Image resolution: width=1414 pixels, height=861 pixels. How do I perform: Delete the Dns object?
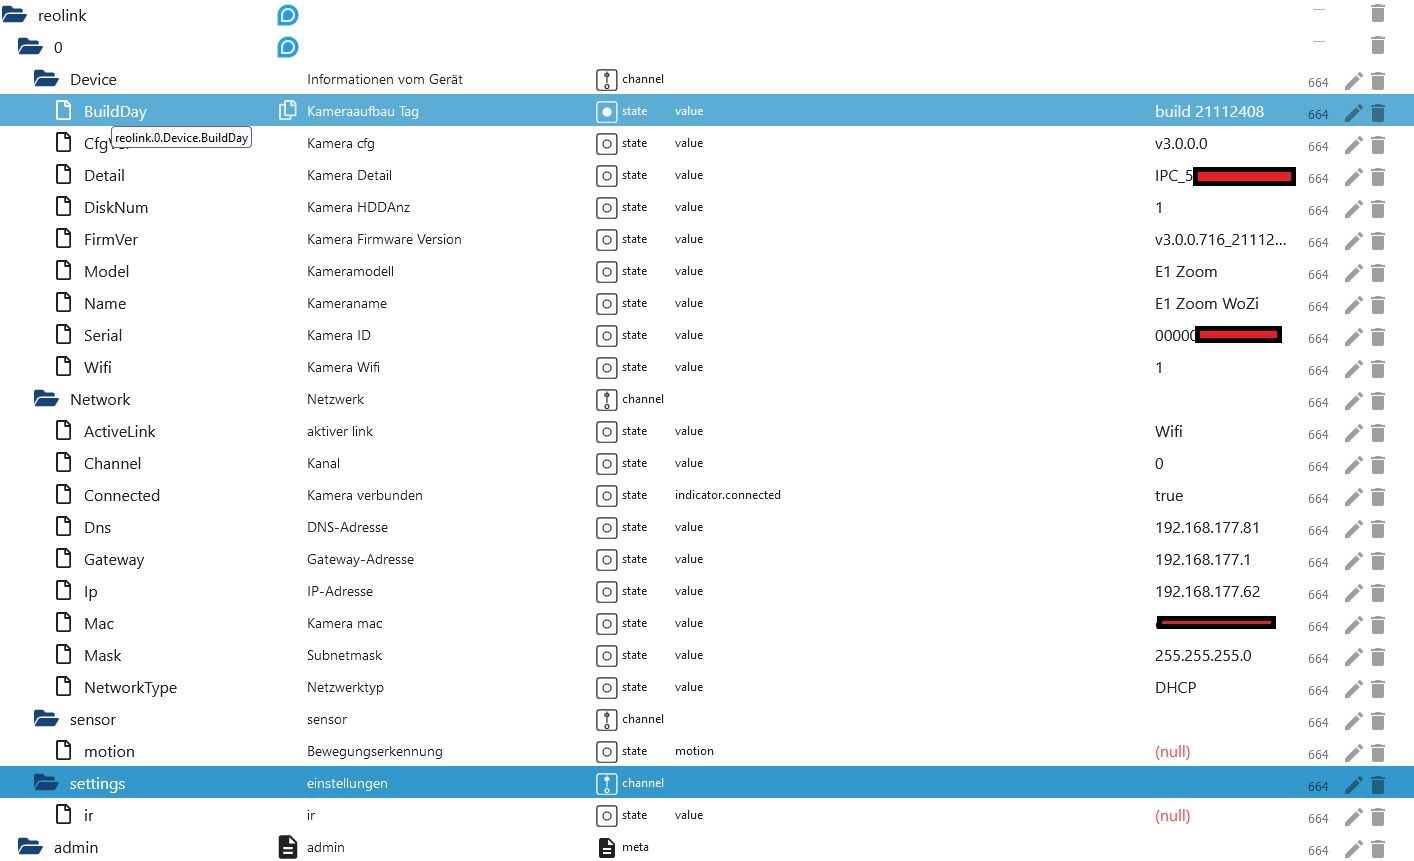pos(1378,529)
